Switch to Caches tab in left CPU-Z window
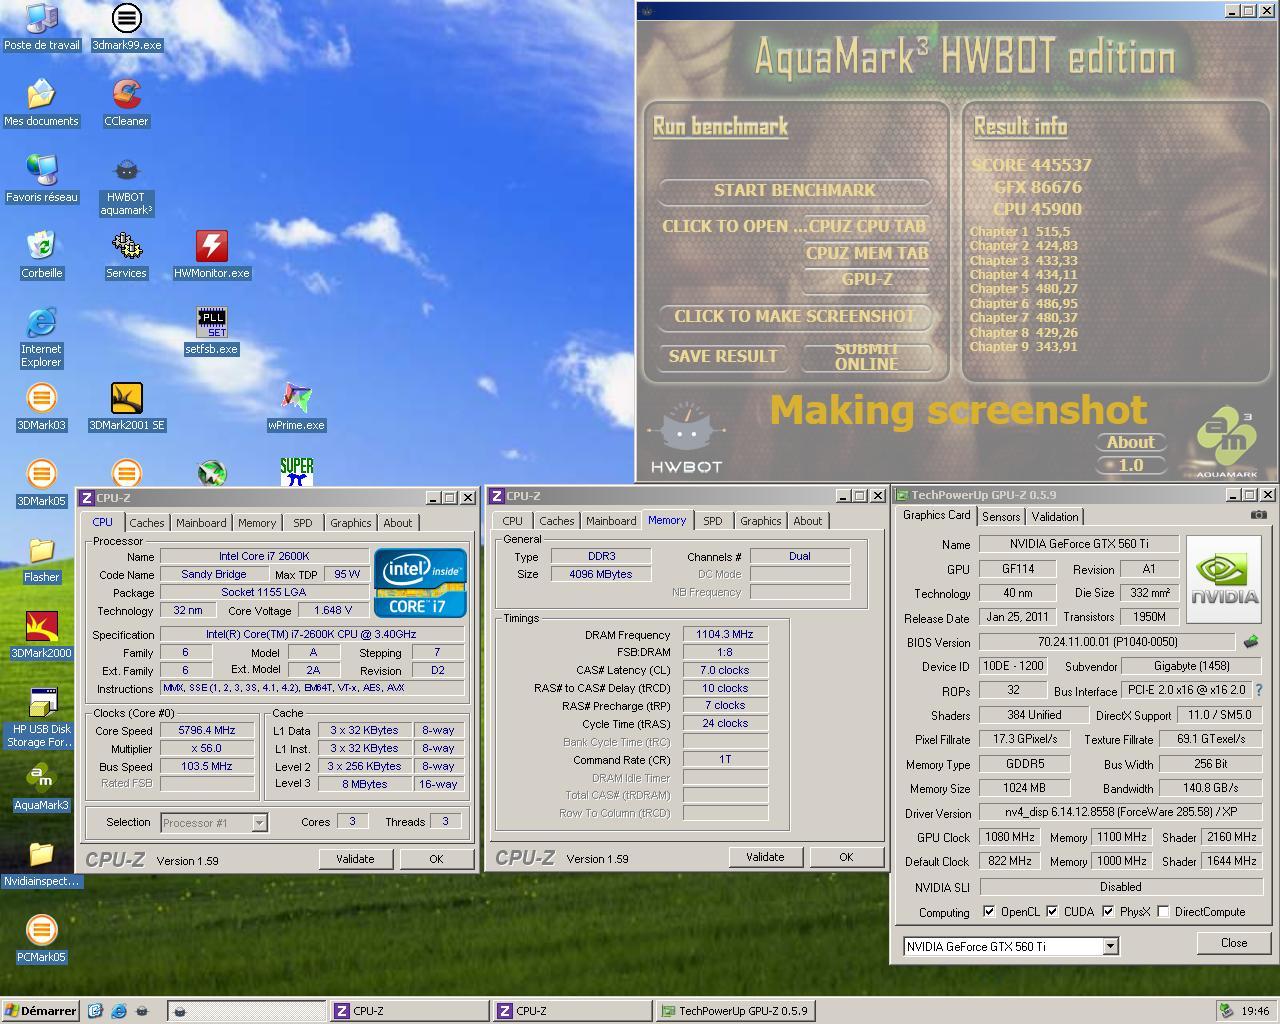The height and width of the screenshot is (1024, 1280). [x=147, y=523]
